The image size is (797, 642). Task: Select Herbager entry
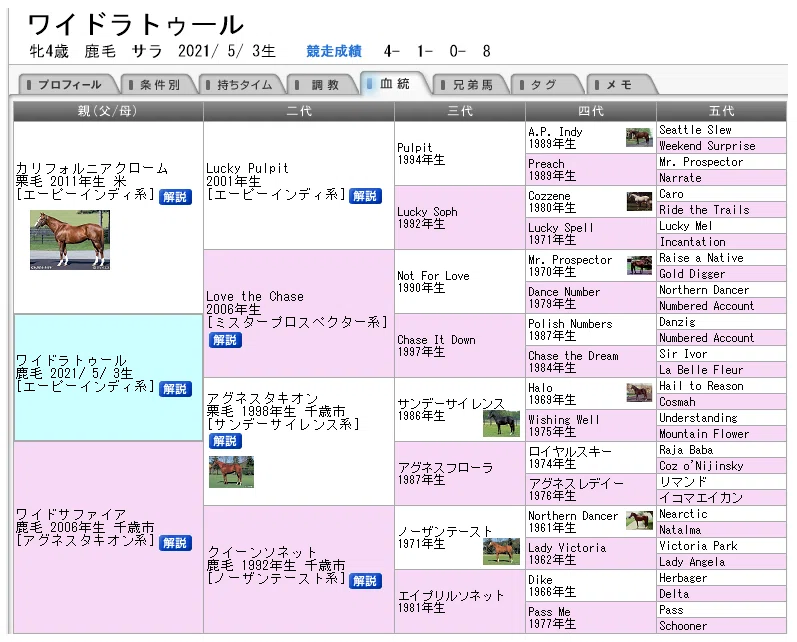point(721,578)
